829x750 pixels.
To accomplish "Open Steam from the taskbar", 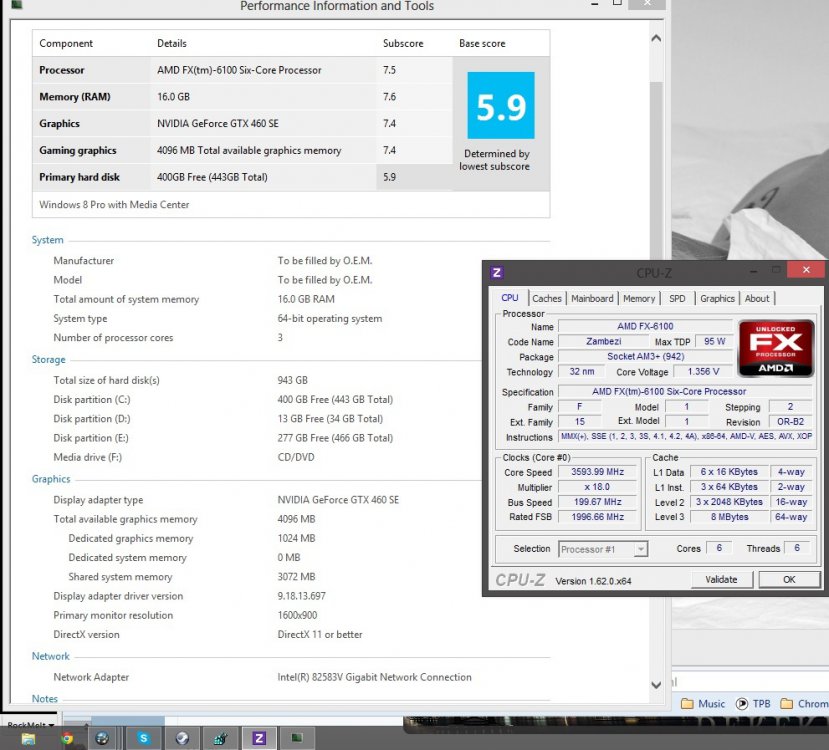I will (182, 738).
